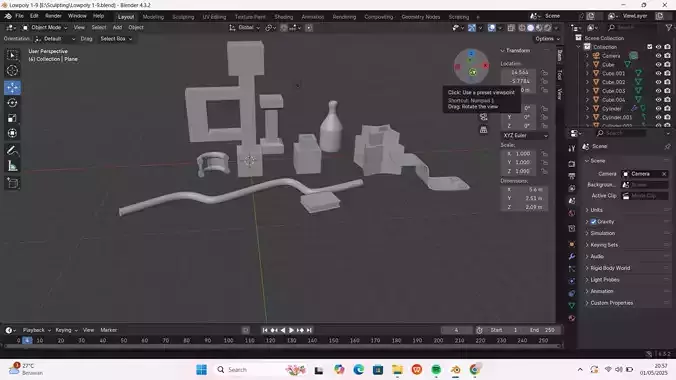Click the perspective/orthographic toggle icon in viewport
The image size is (676, 380).
coord(484,130)
